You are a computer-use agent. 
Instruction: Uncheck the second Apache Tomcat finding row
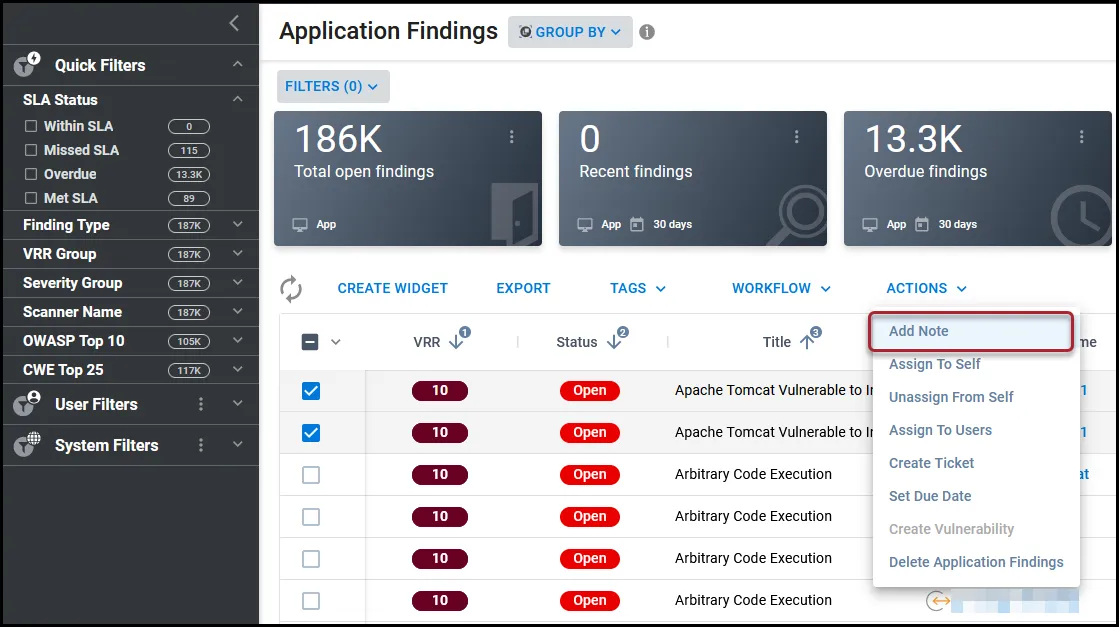[310, 433]
